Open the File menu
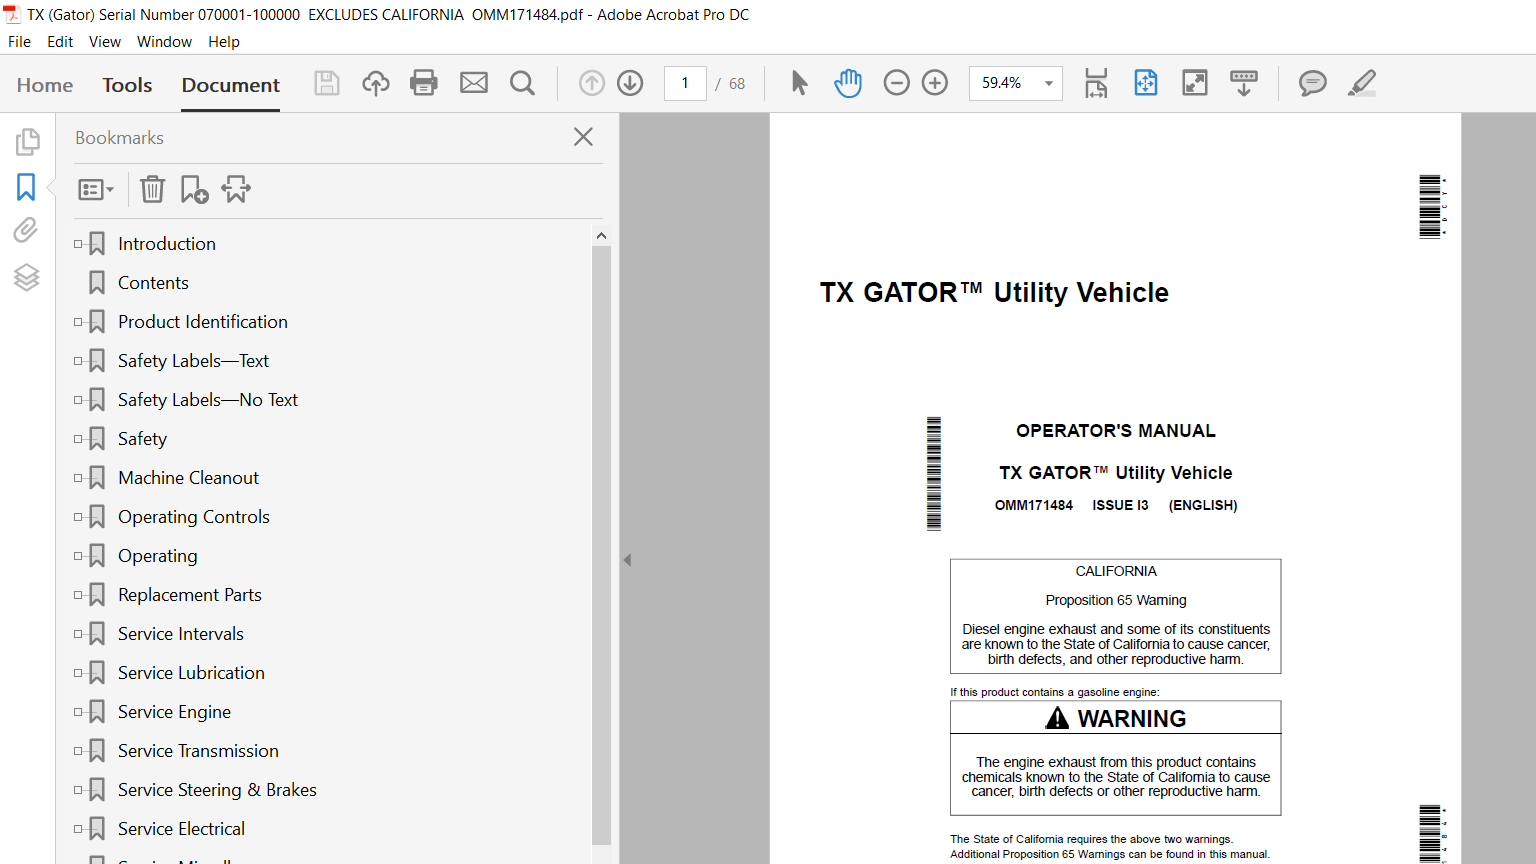 pos(19,42)
